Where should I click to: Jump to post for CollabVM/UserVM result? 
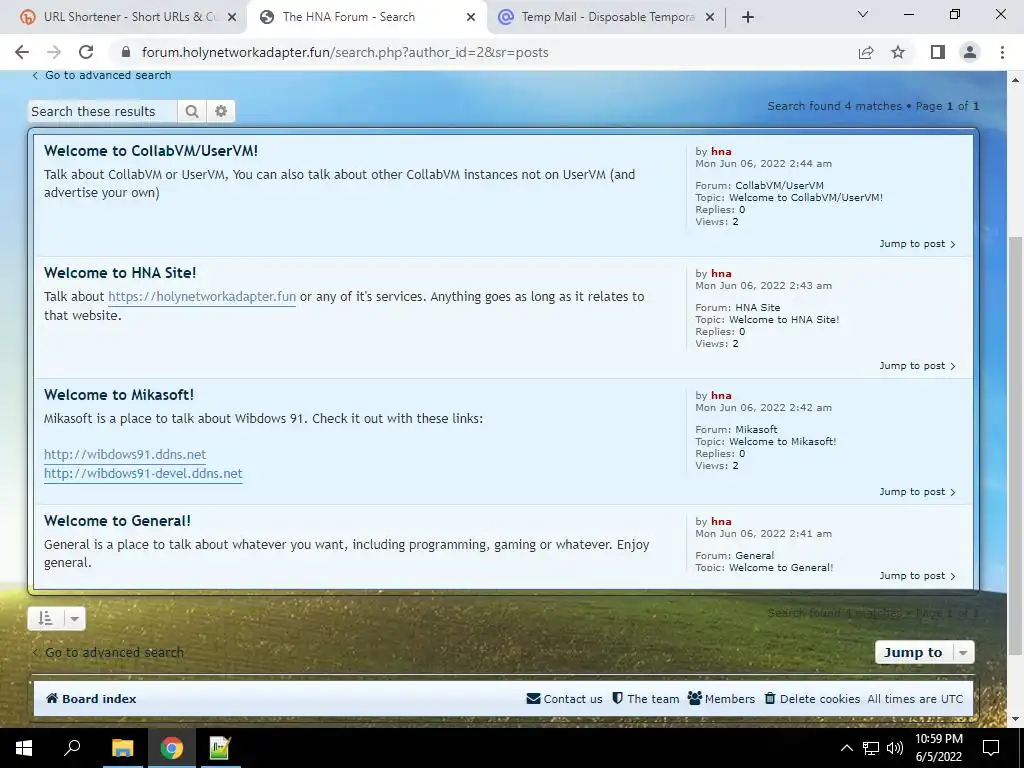pyautogui.click(x=917, y=244)
